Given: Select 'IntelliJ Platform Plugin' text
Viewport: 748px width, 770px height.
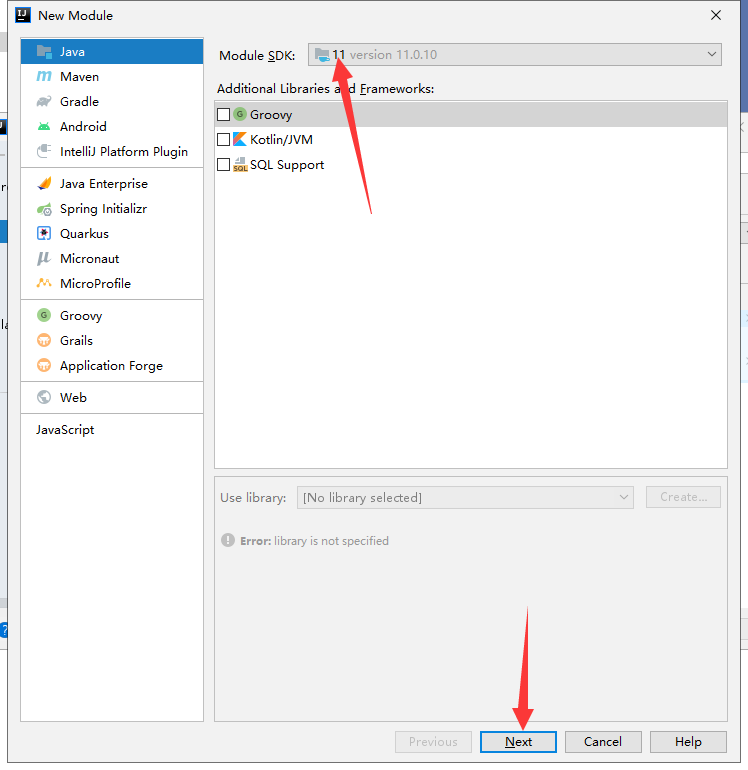Looking at the screenshot, I should (x=124, y=152).
